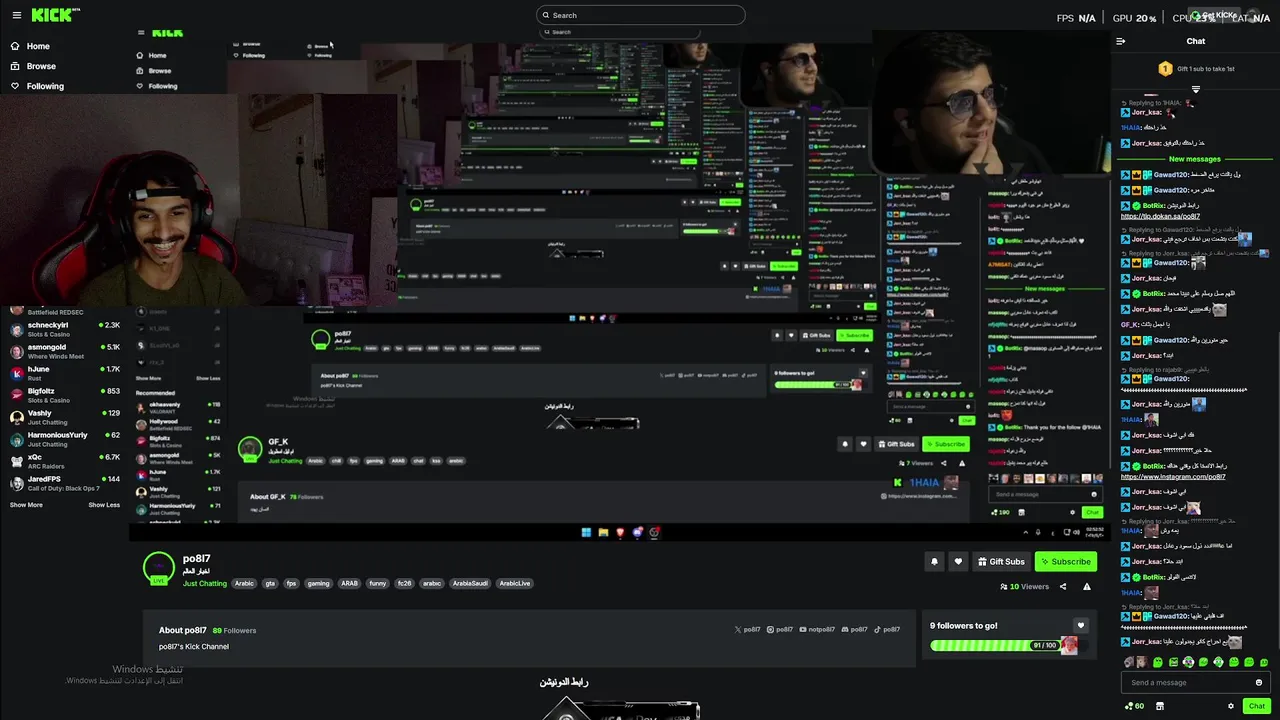
Task: Share the stream via share icon
Action: click(1063, 587)
